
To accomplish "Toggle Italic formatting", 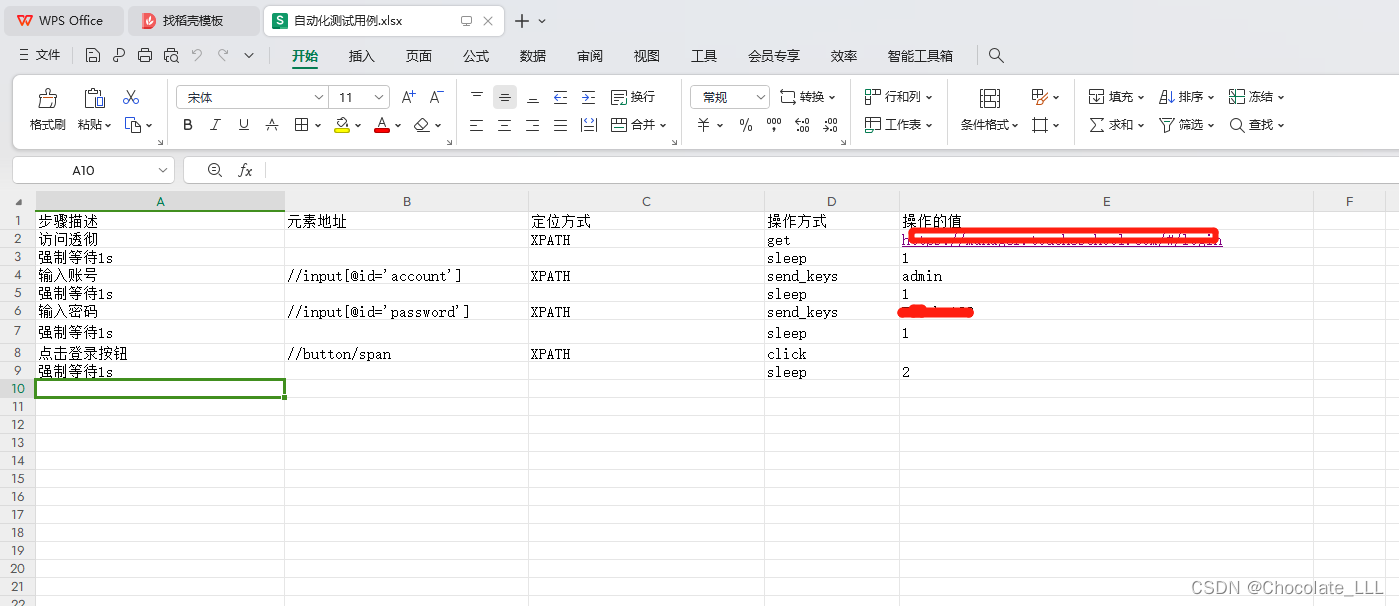I will 215,125.
